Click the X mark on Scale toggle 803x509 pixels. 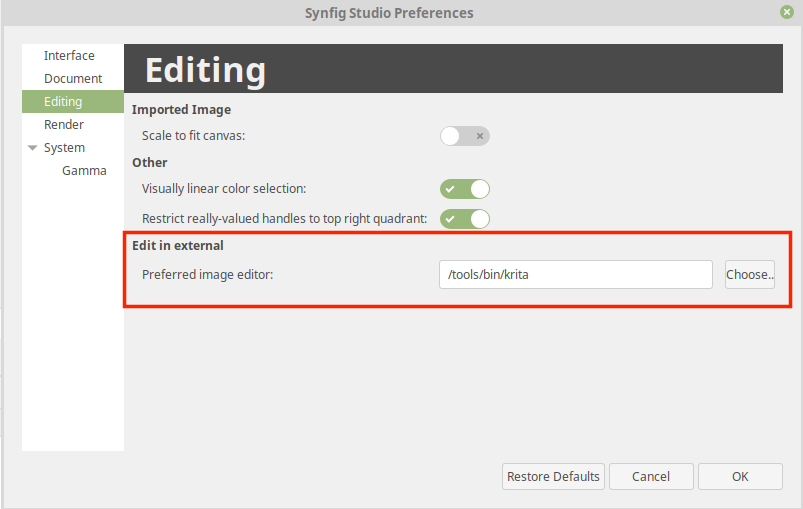click(x=480, y=136)
